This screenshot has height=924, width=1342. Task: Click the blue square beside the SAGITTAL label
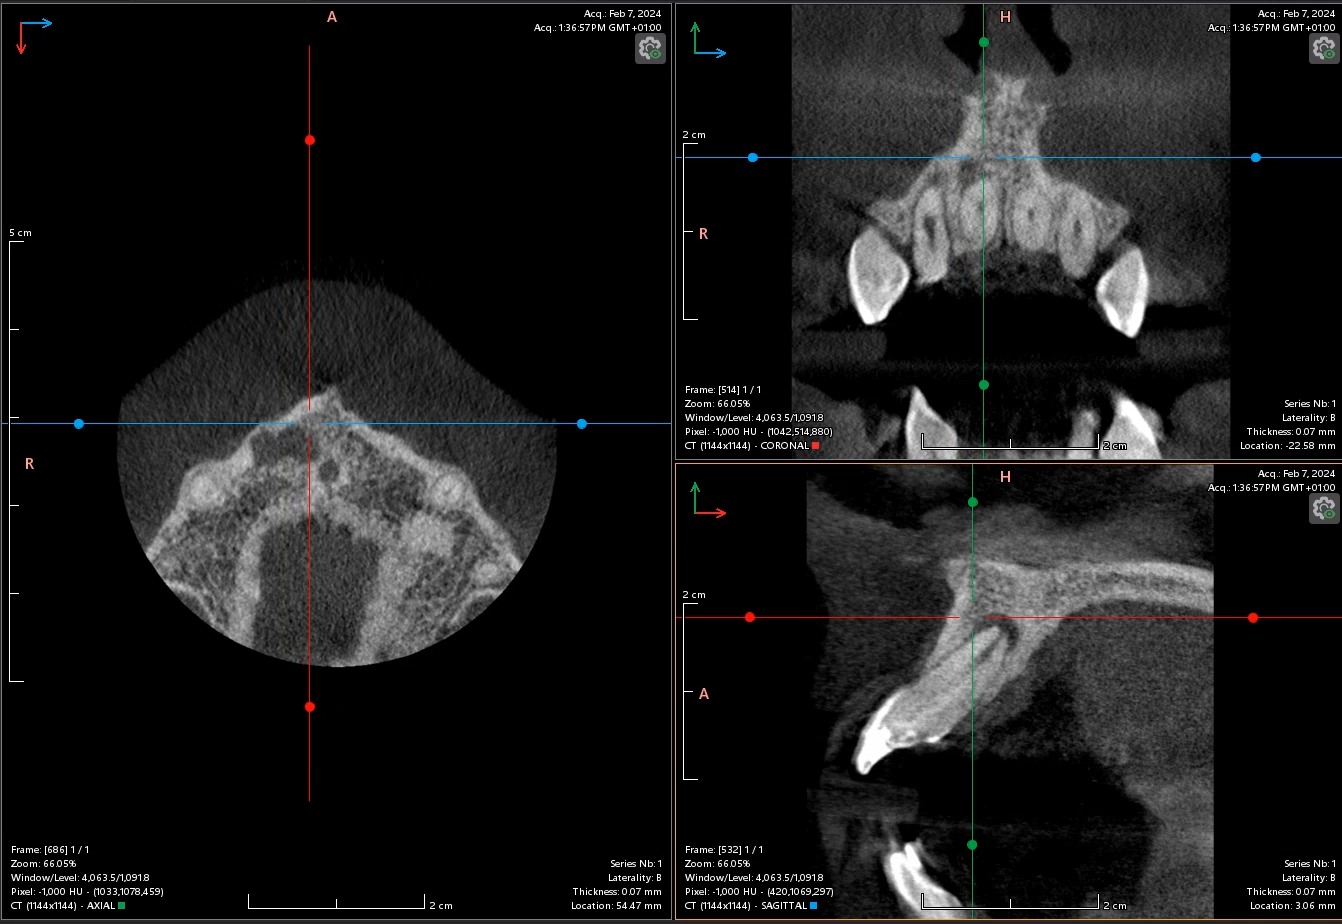[x=813, y=905]
